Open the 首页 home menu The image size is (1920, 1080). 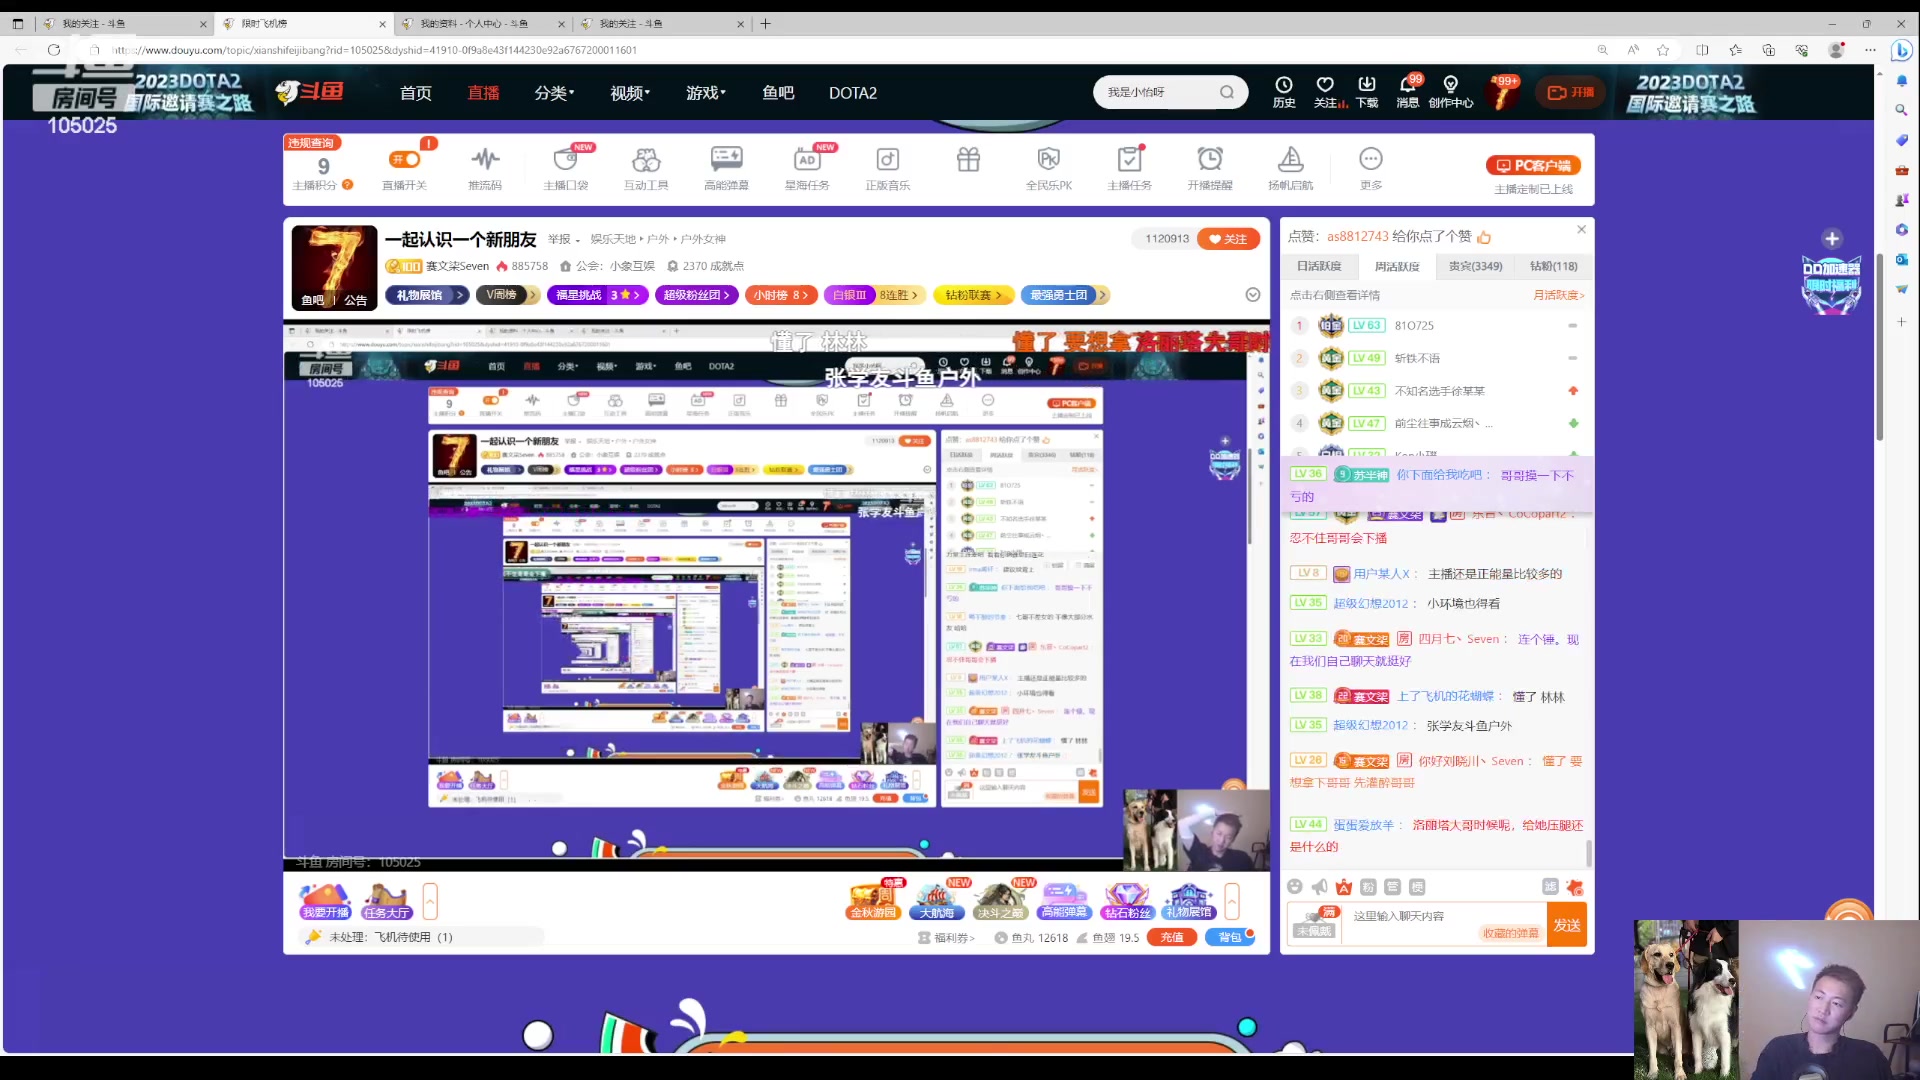[416, 93]
